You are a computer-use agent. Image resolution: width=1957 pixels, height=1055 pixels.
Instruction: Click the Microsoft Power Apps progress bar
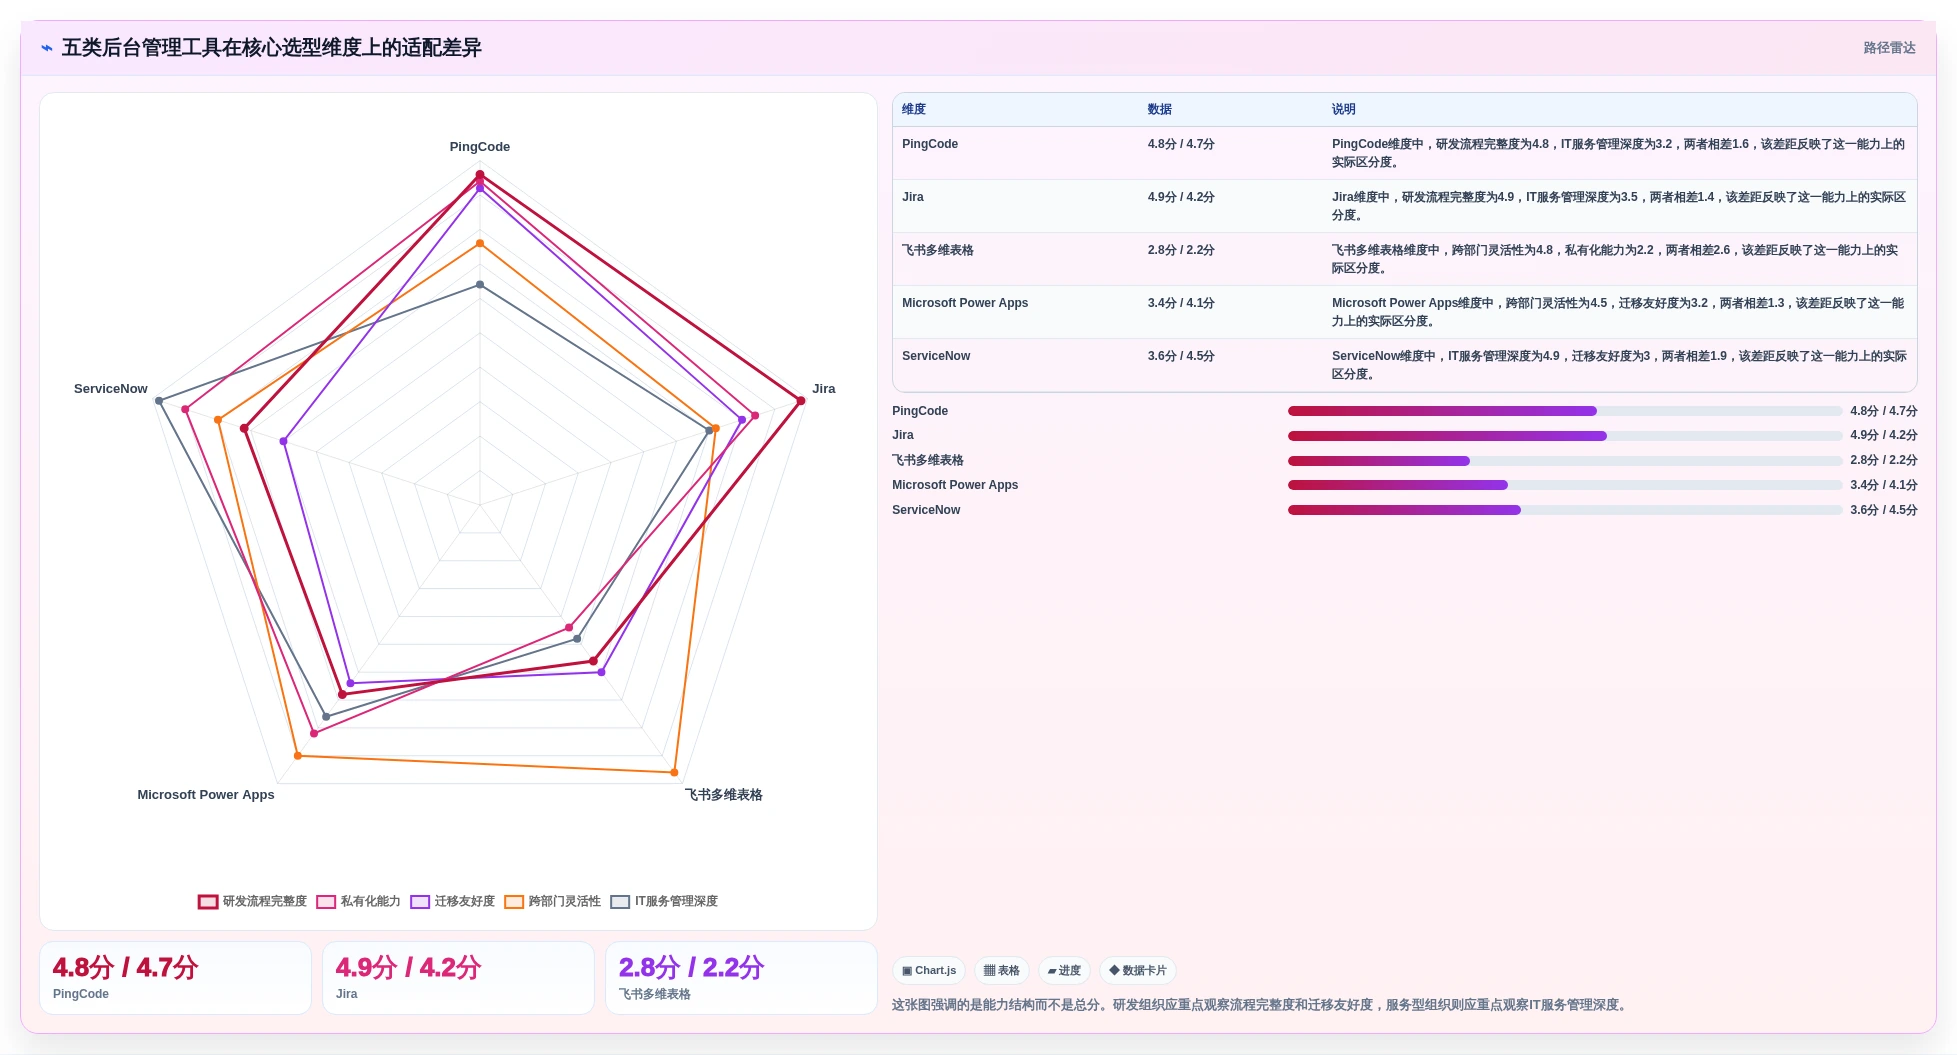(1565, 485)
